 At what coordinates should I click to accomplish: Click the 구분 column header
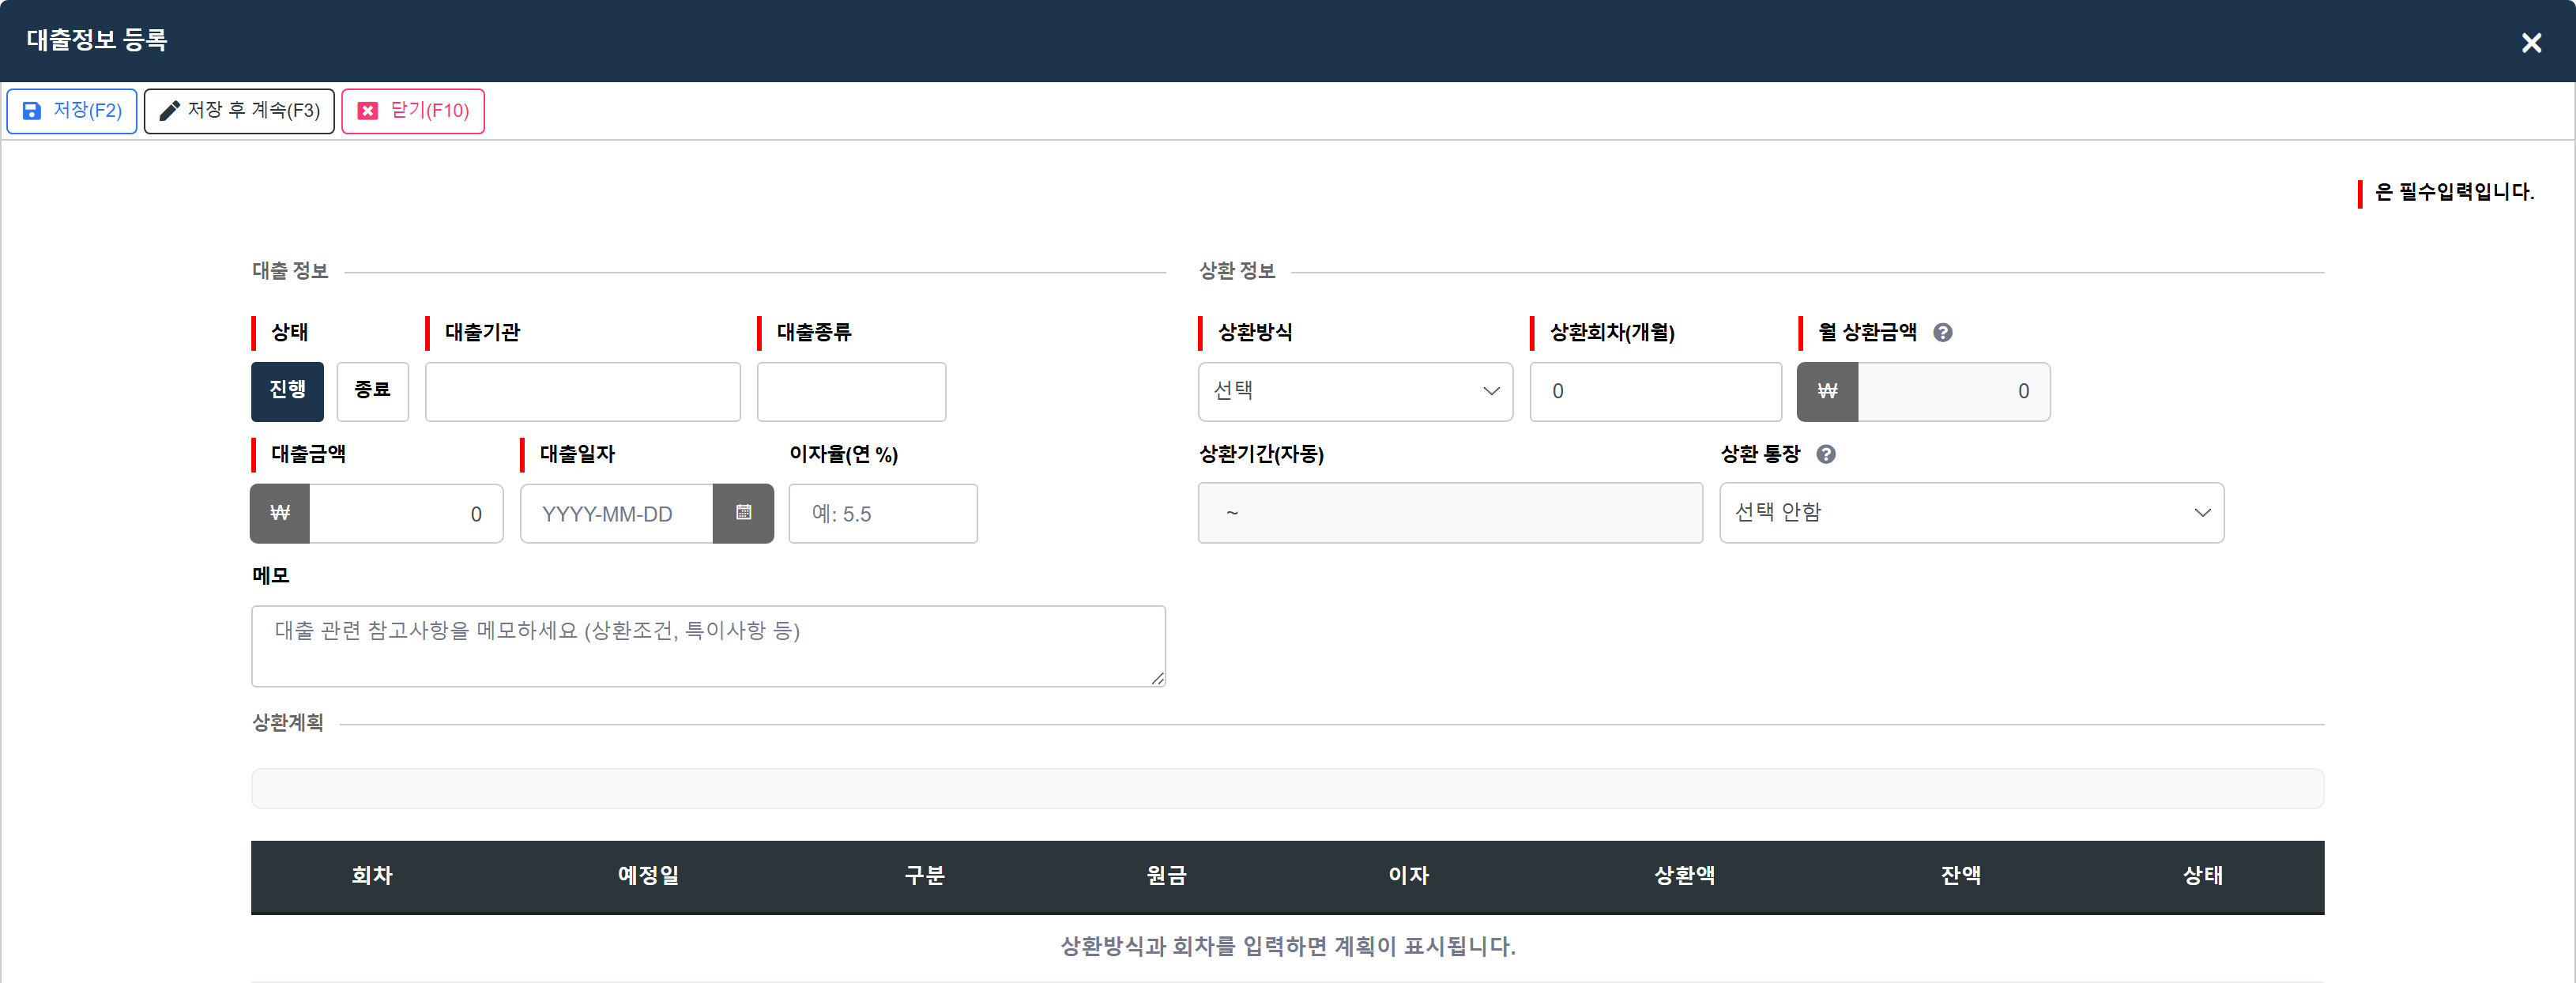(x=924, y=876)
